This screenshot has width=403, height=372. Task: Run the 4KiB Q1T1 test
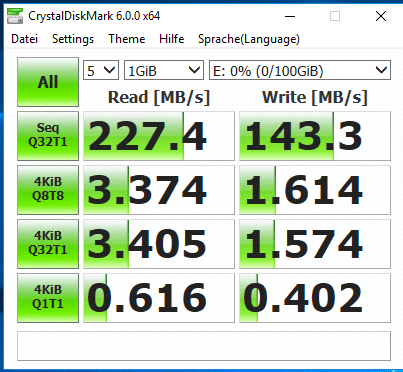tap(48, 298)
